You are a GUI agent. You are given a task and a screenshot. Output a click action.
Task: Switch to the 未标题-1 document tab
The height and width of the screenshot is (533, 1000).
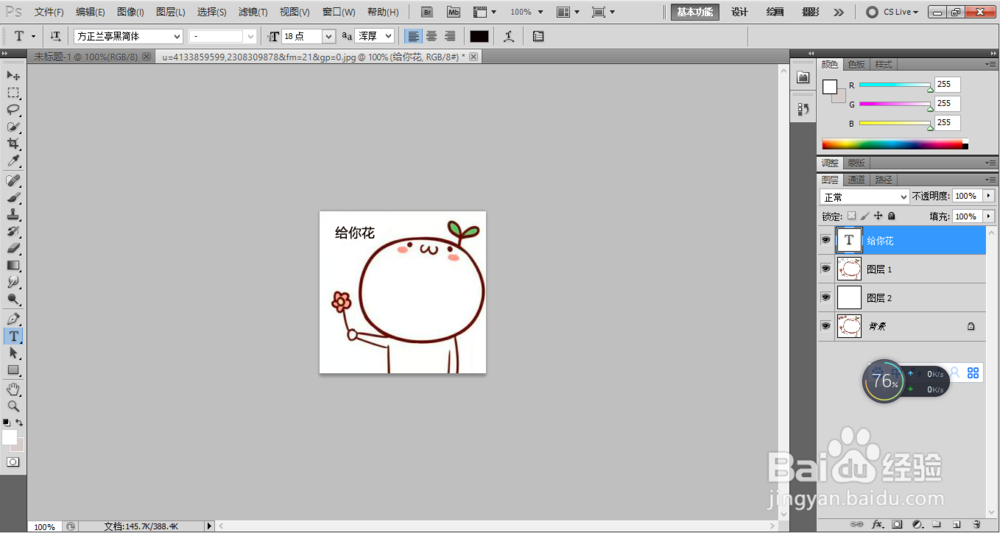[86, 57]
